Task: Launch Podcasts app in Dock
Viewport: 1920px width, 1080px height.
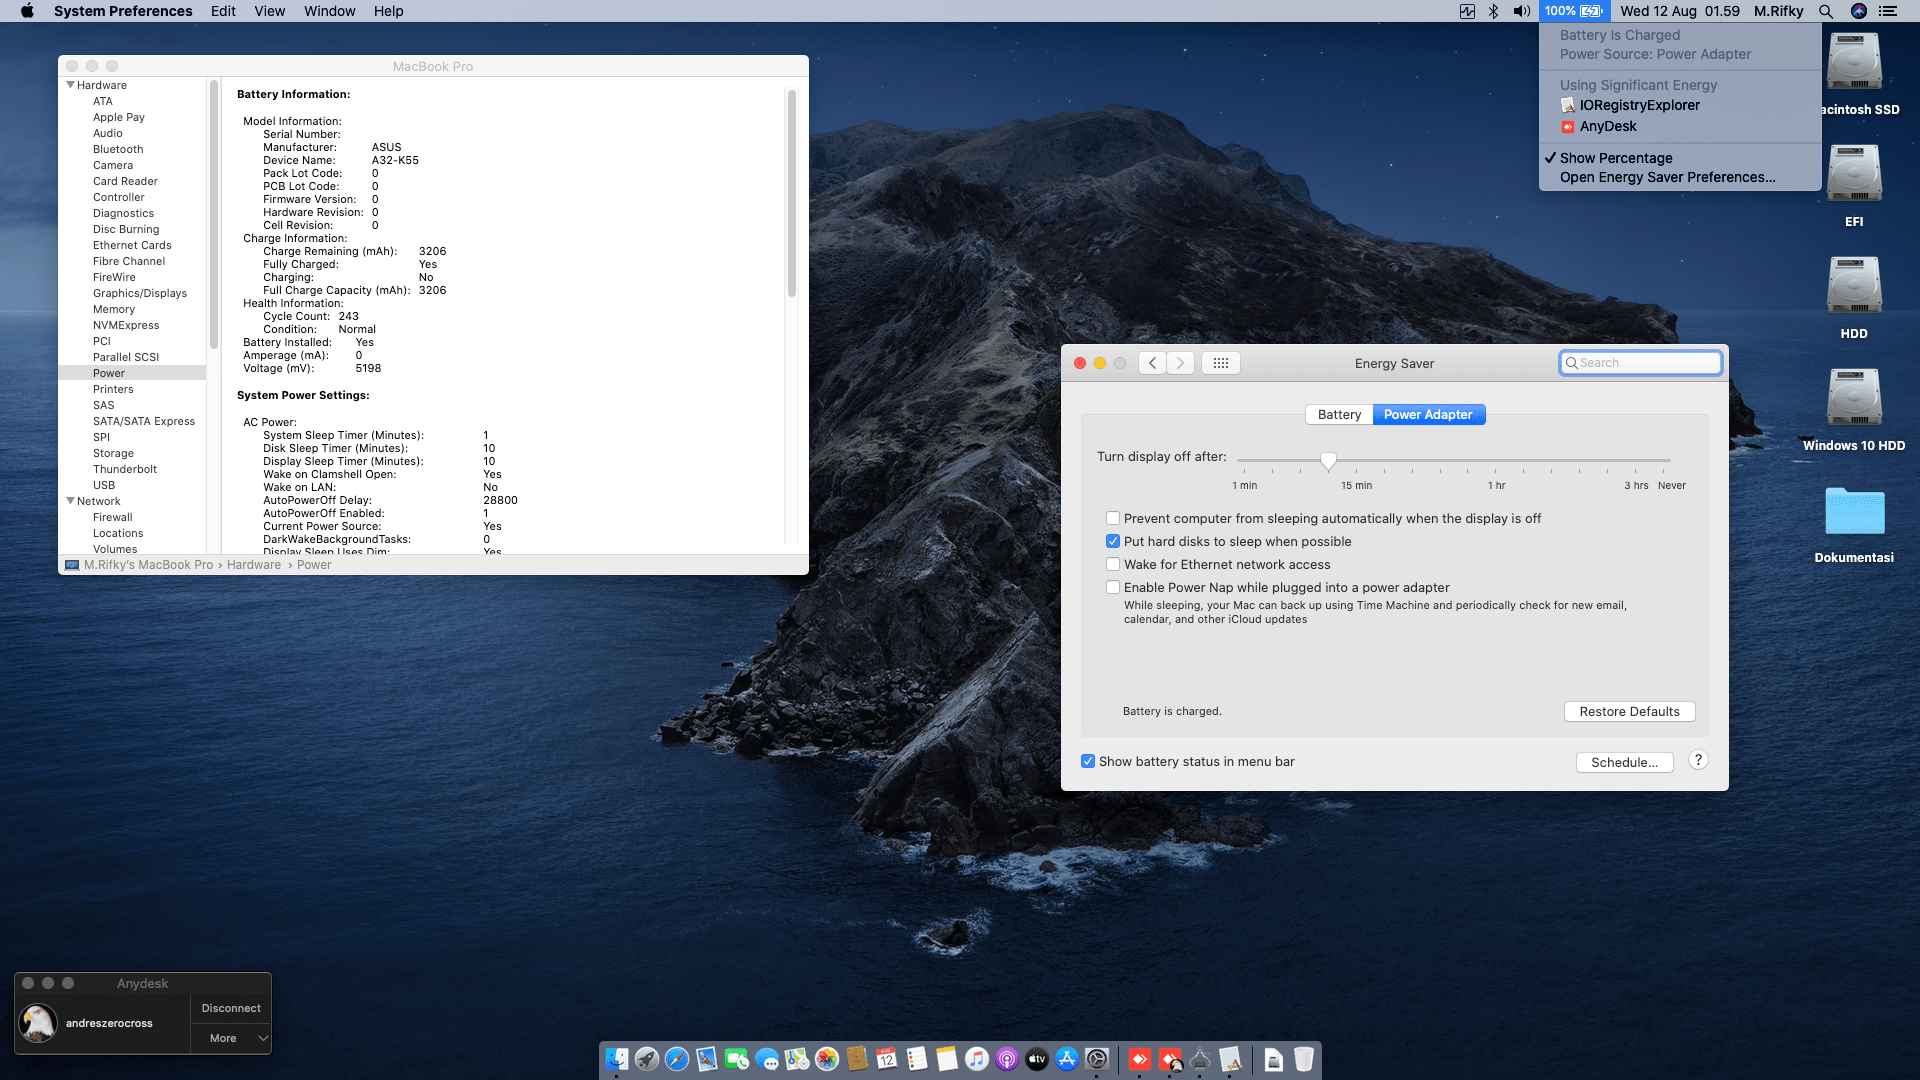Action: (1007, 1059)
